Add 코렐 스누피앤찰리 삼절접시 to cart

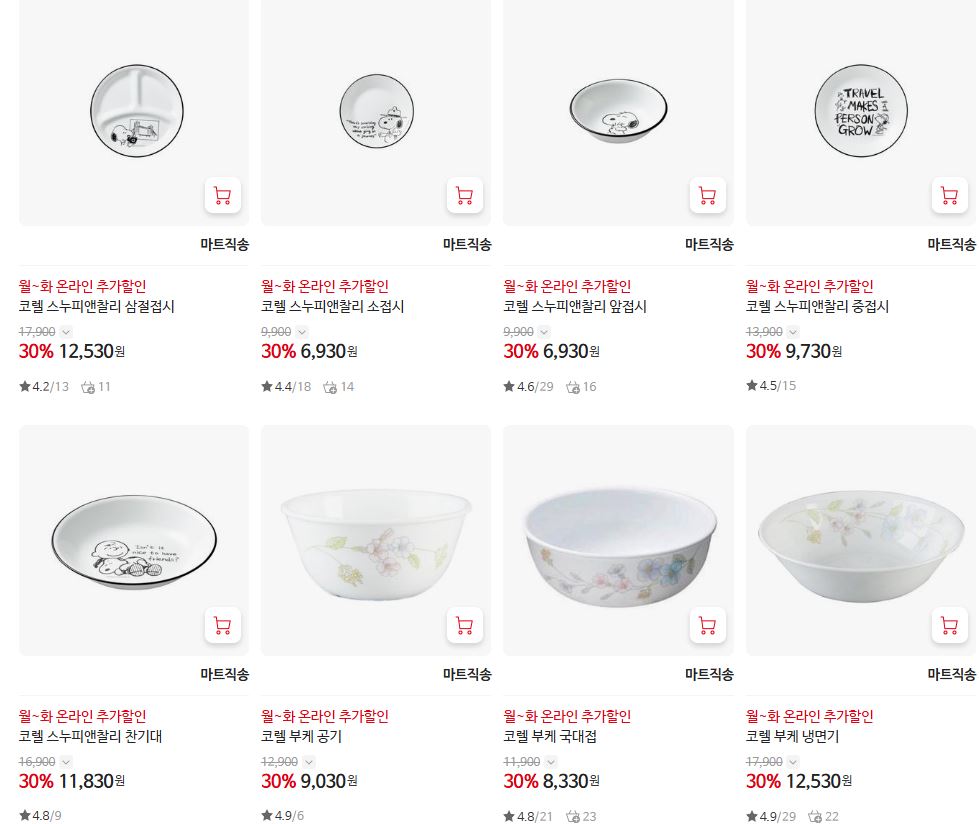pos(223,195)
